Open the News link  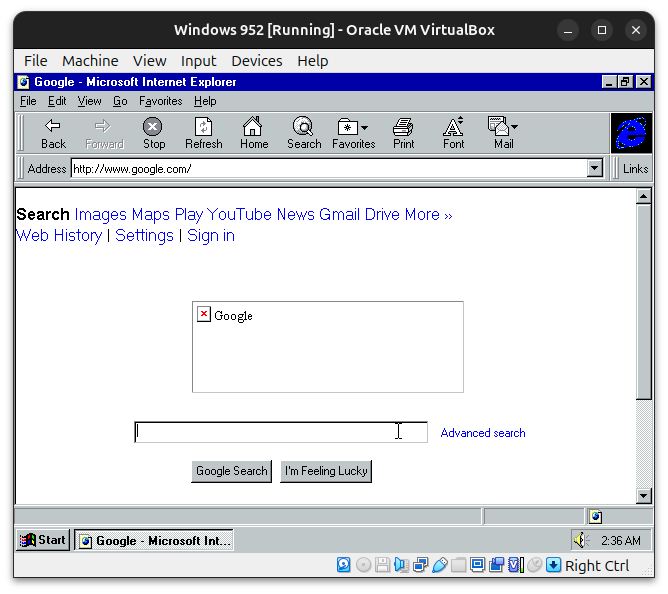pyautogui.click(x=295, y=214)
